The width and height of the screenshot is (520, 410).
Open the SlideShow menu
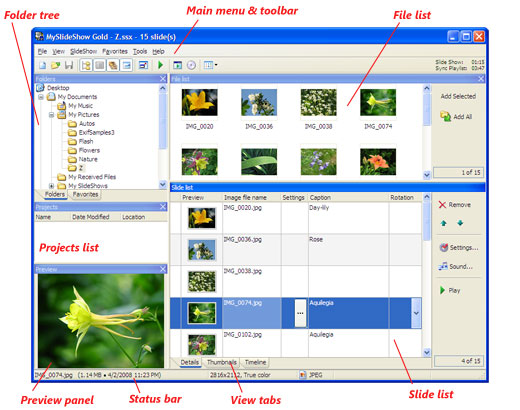pos(83,51)
